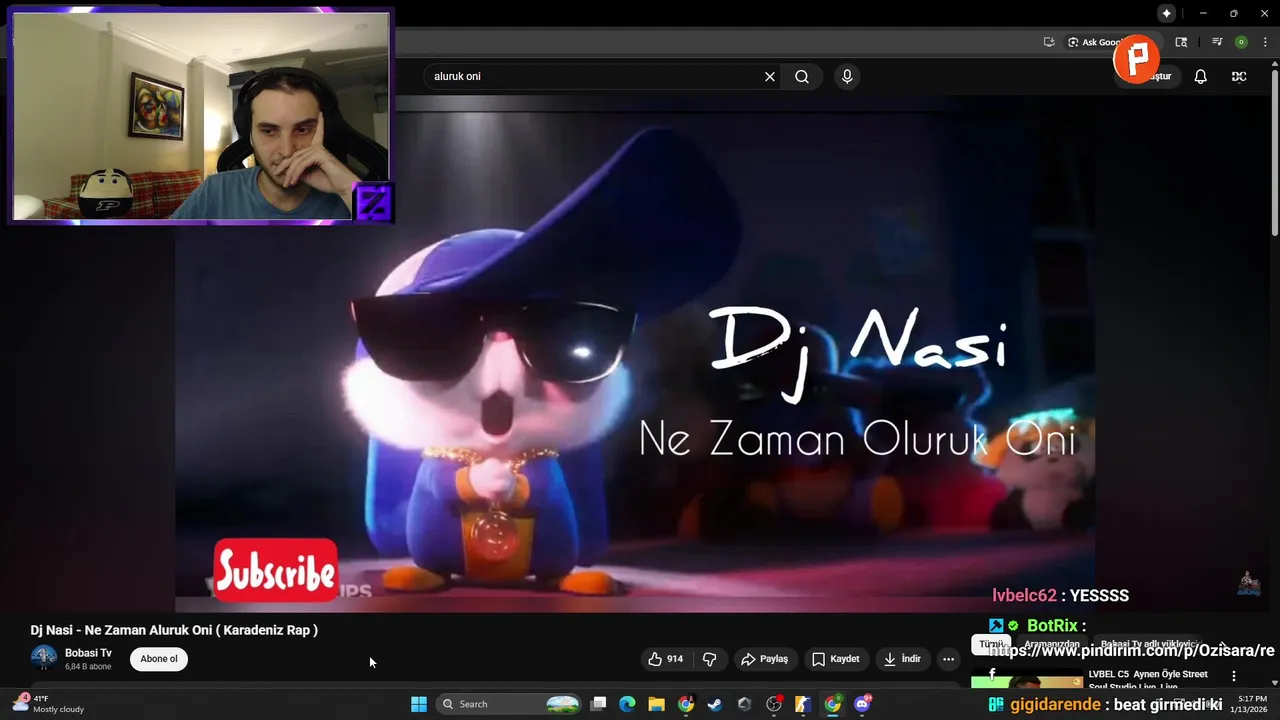The height and width of the screenshot is (720, 1280).
Task: Select the Tümü filter chip
Action: 990,644
